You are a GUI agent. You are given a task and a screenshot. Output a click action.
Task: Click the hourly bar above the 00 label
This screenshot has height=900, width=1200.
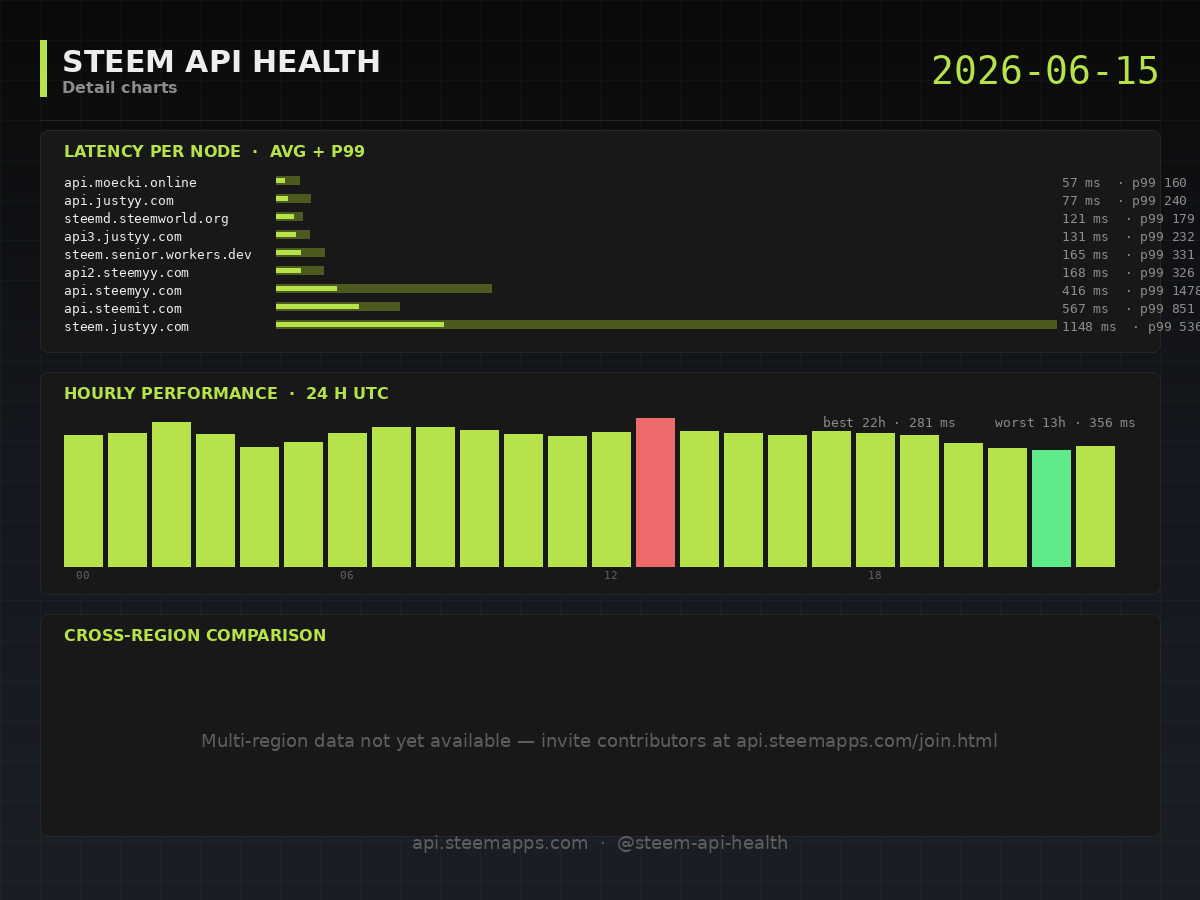[x=83, y=501]
